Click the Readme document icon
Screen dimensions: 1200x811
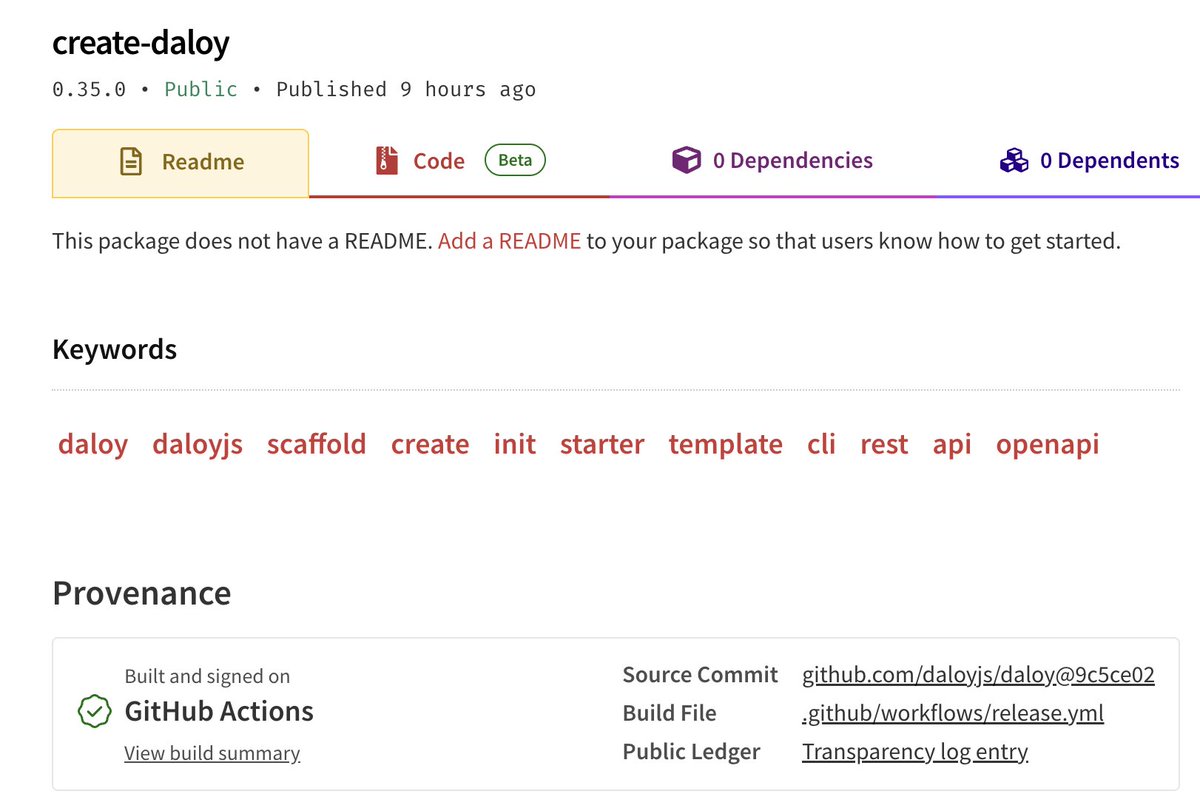point(131,162)
